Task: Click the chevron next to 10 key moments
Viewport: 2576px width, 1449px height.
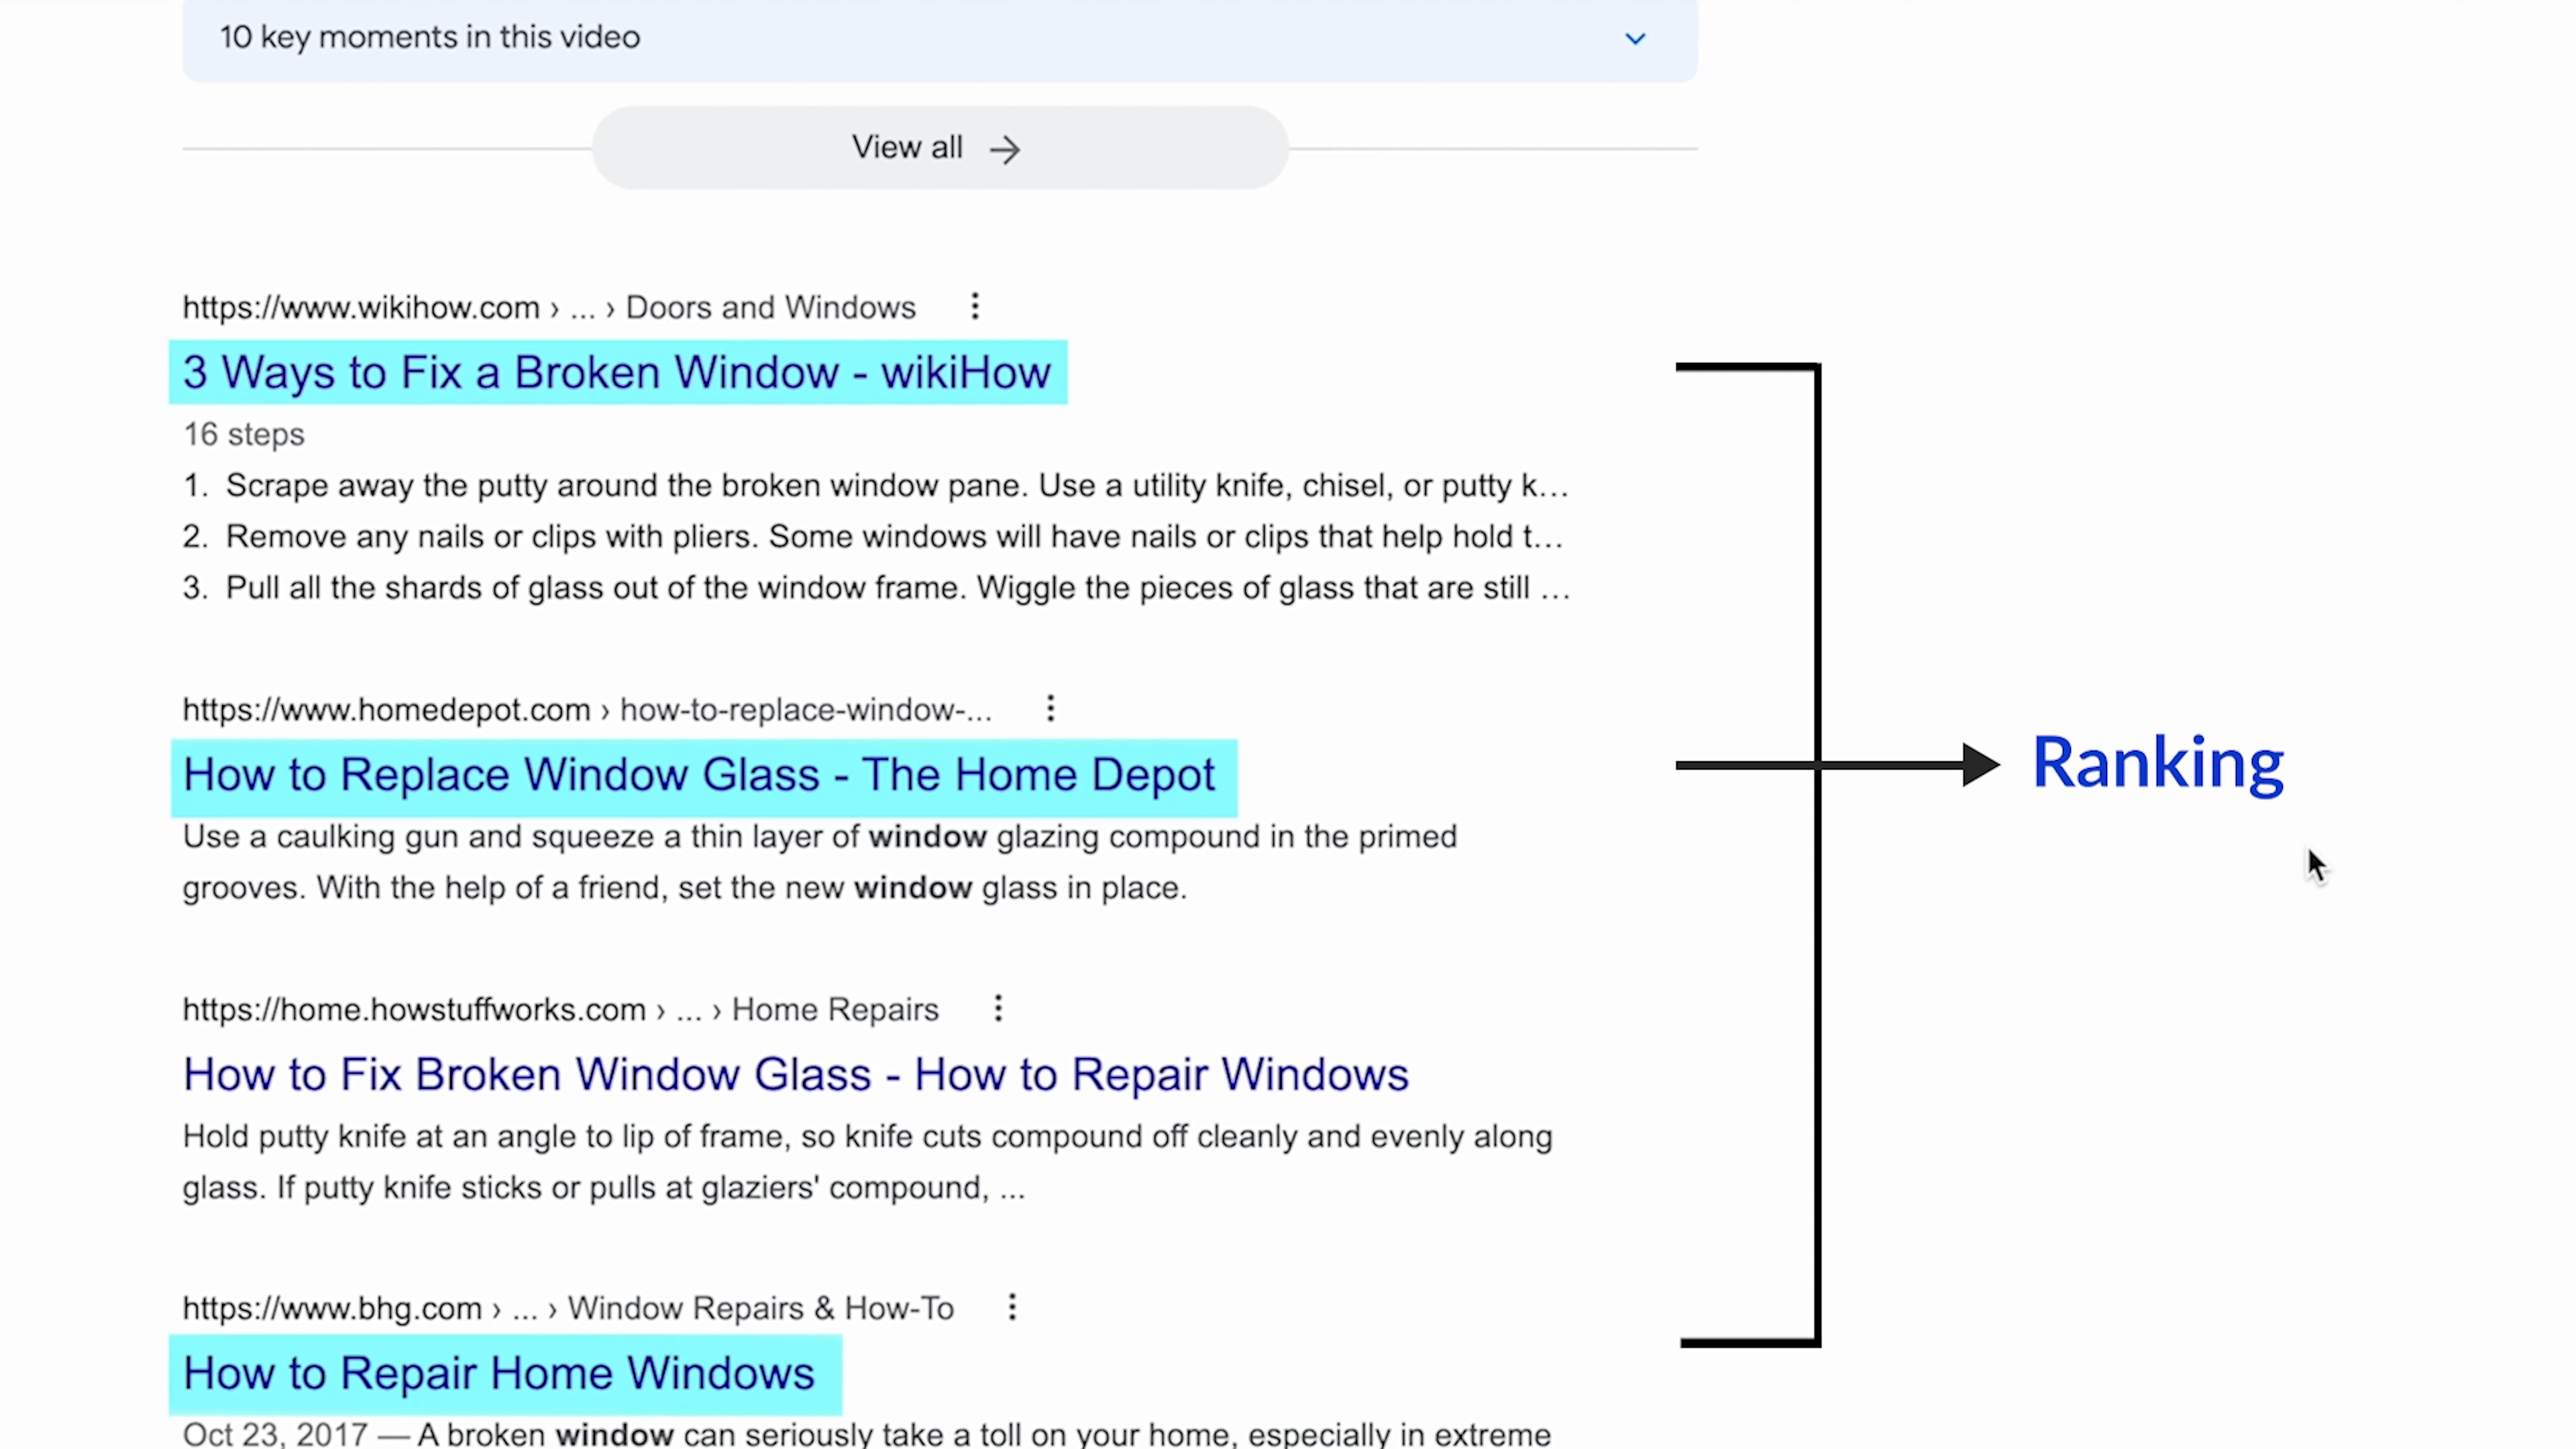Action: (x=1634, y=38)
